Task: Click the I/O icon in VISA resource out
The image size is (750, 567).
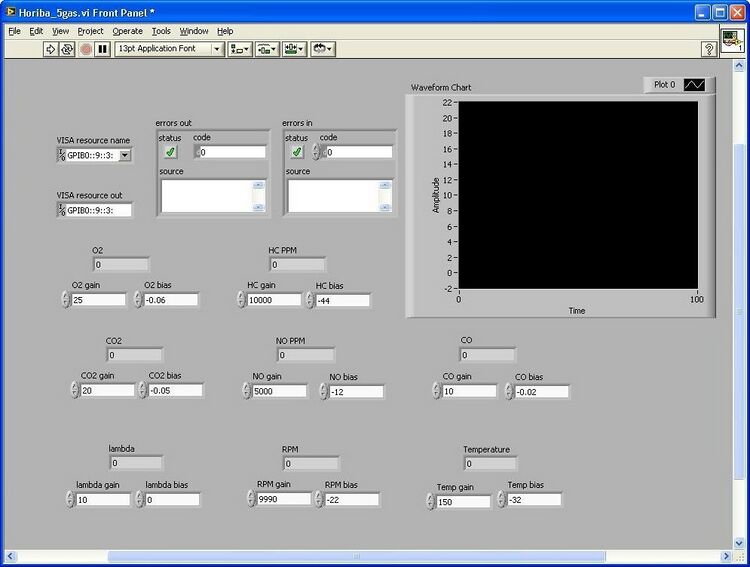Action: click(61, 210)
